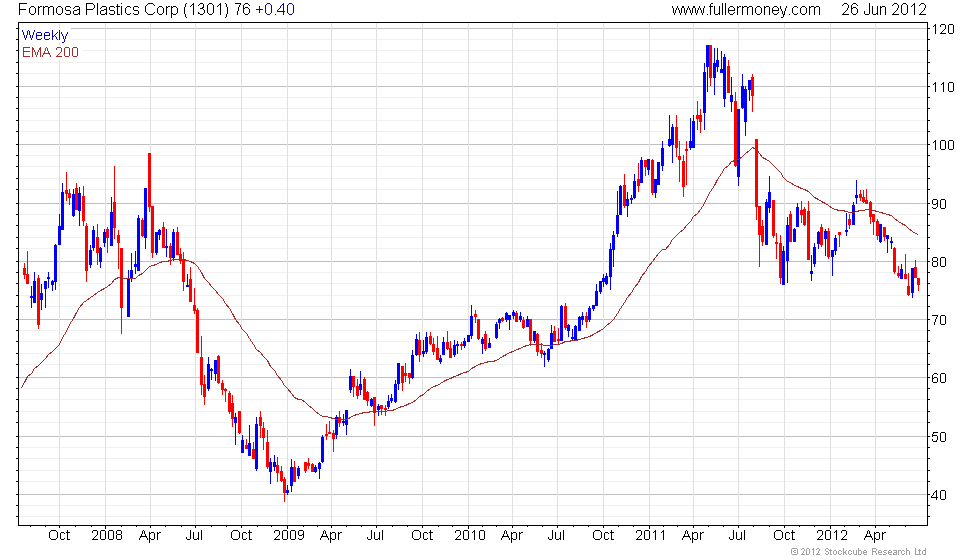Viewport: 980px width, 560px height.
Task: Click the Apr label following 2009
Action: 331,536
